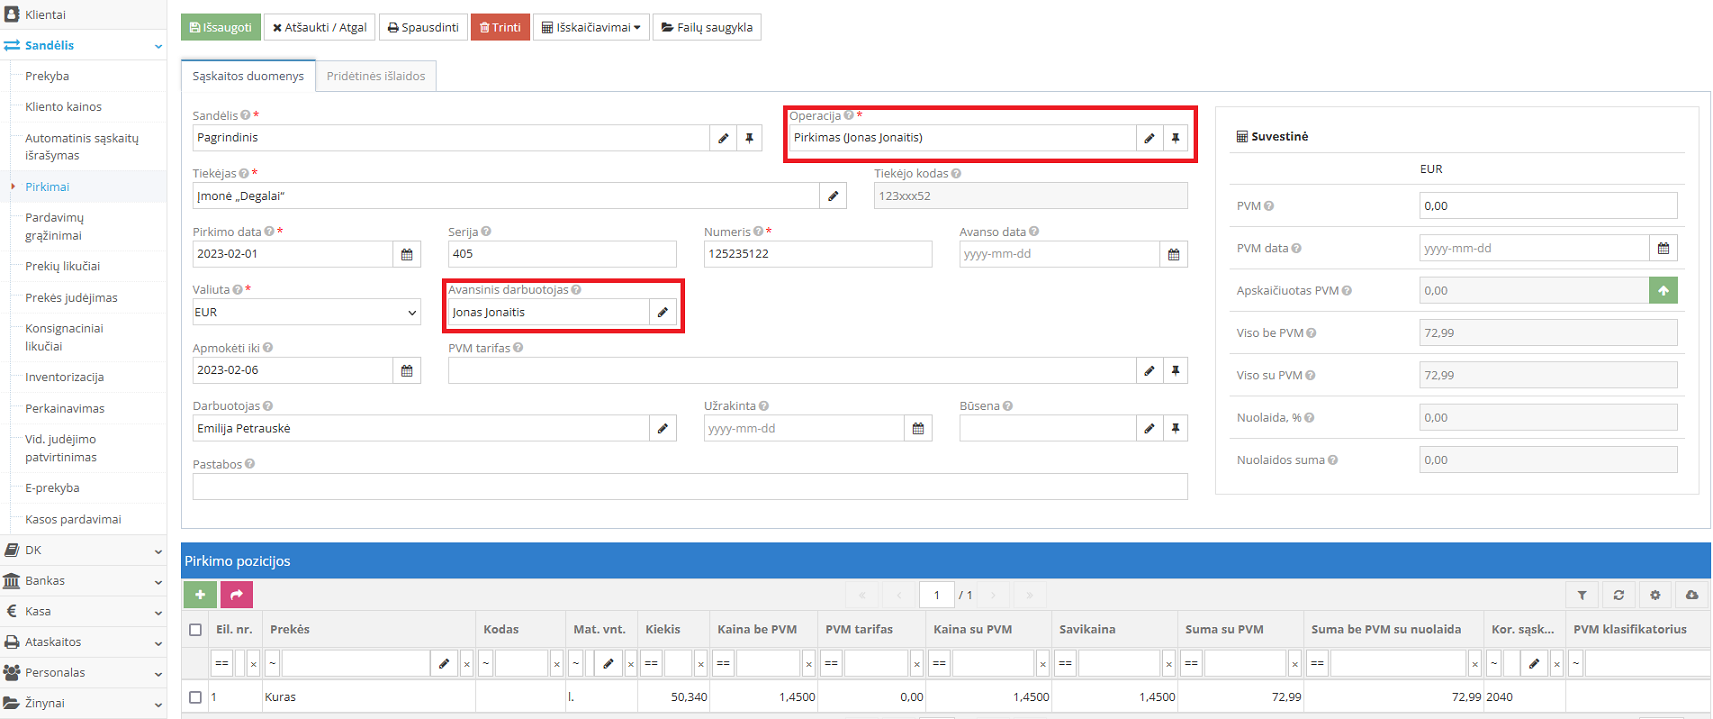Click the red Trinti delete button
1713x719 pixels.
[x=500, y=27]
